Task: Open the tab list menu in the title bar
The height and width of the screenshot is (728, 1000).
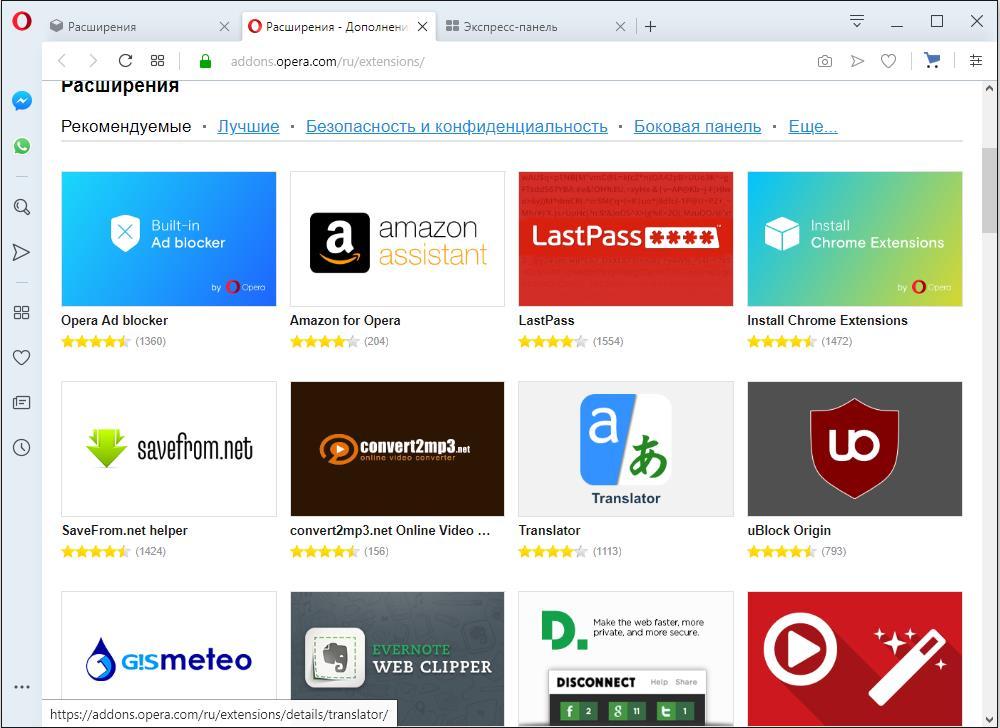Action: pos(857,21)
